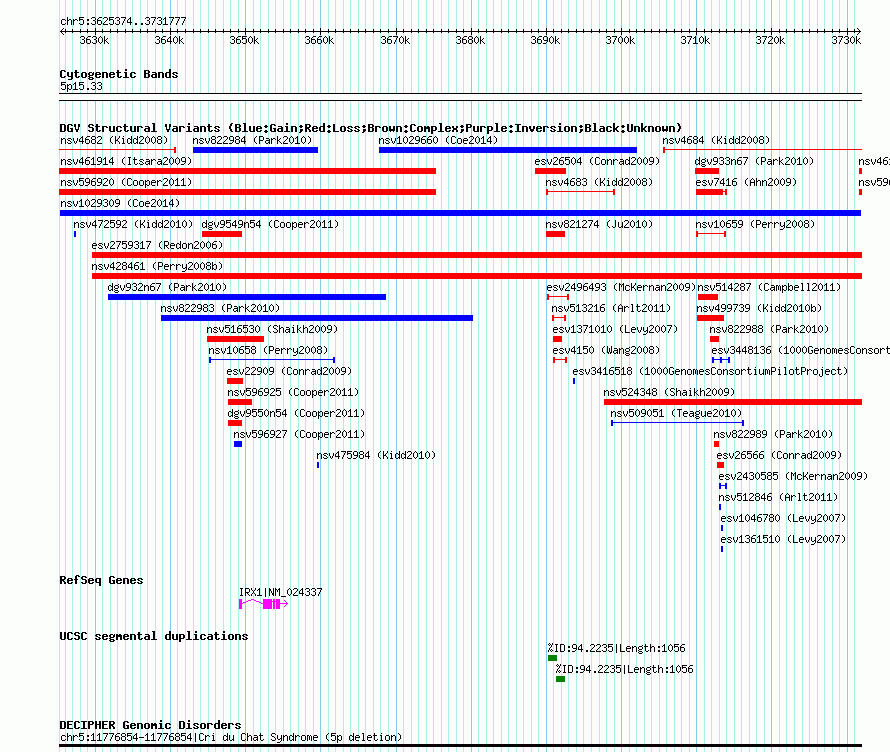Open the Cri du Chat Syndrome entry
Image resolution: width=890 pixels, height=752 pixels.
(231, 737)
